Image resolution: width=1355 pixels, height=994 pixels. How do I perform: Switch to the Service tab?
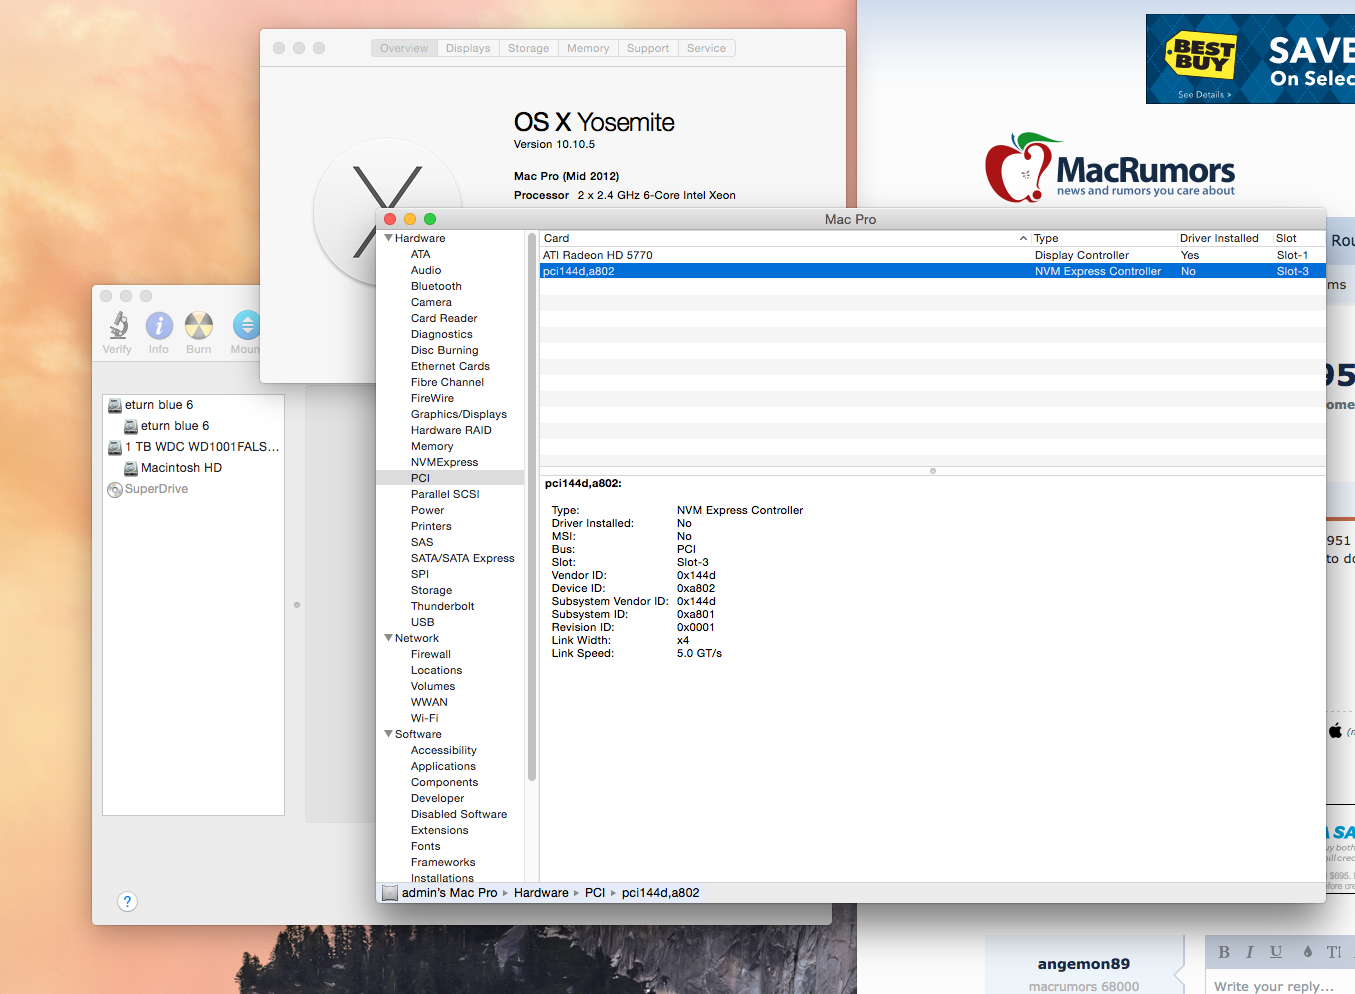[x=706, y=48]
